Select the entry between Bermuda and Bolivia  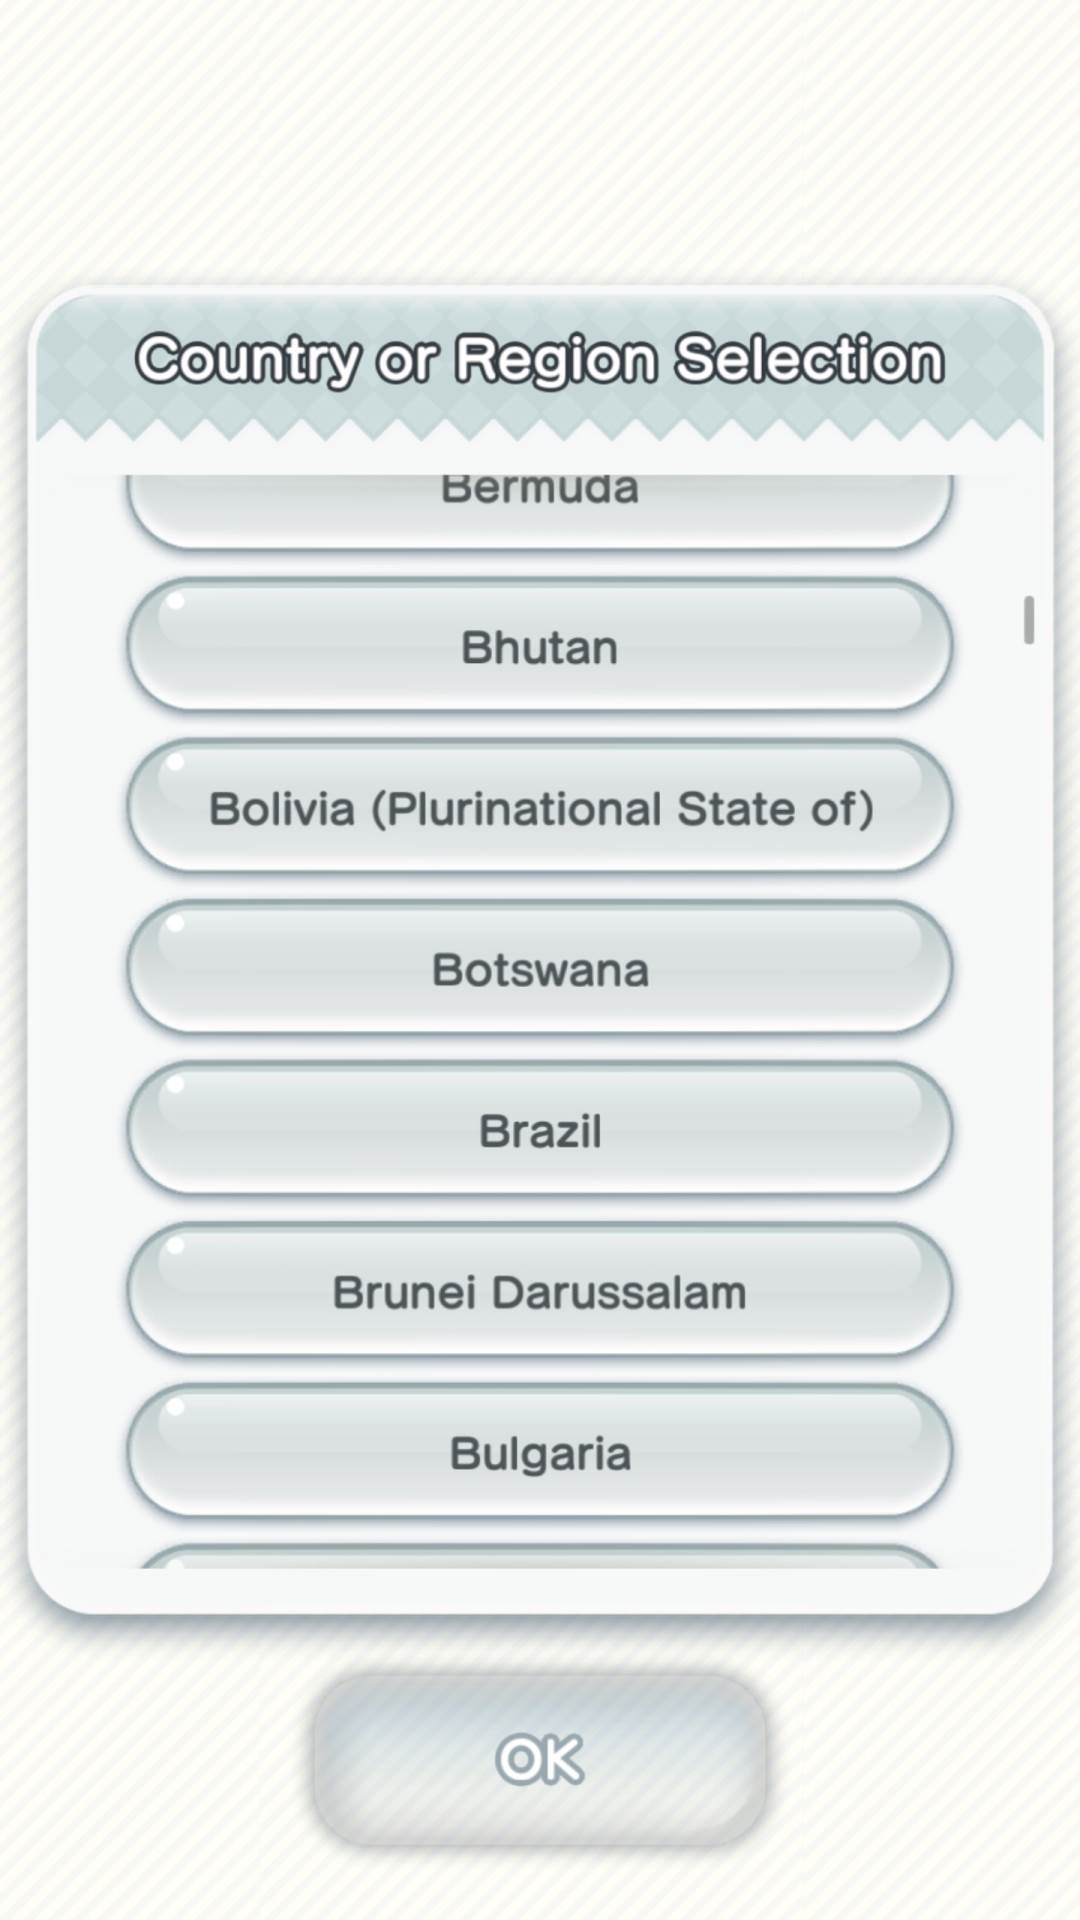pyautogui.click(x=540, y=646)
